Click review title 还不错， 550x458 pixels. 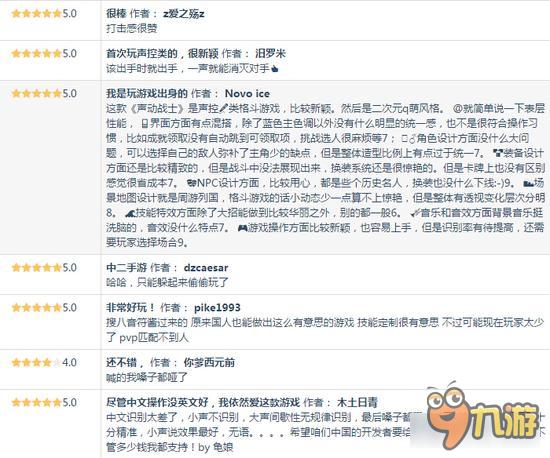click(x=125, y=363)
